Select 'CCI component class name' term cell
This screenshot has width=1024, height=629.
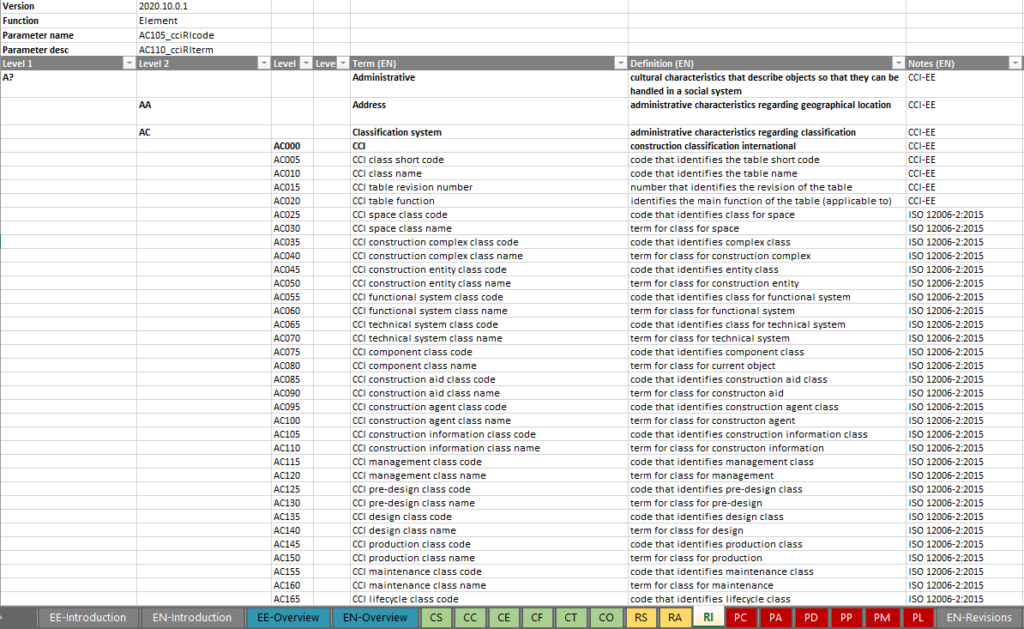489,366
